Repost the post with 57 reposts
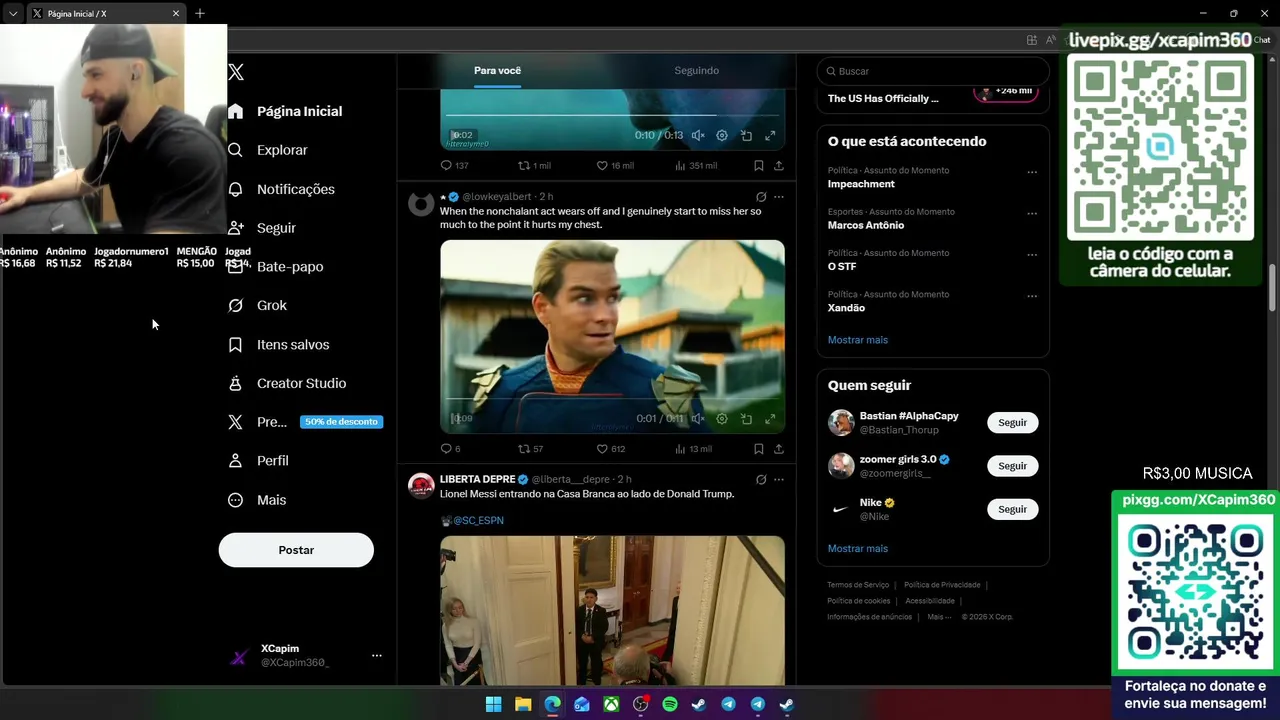The image size is (1280, 720). [x=530, y=449]
